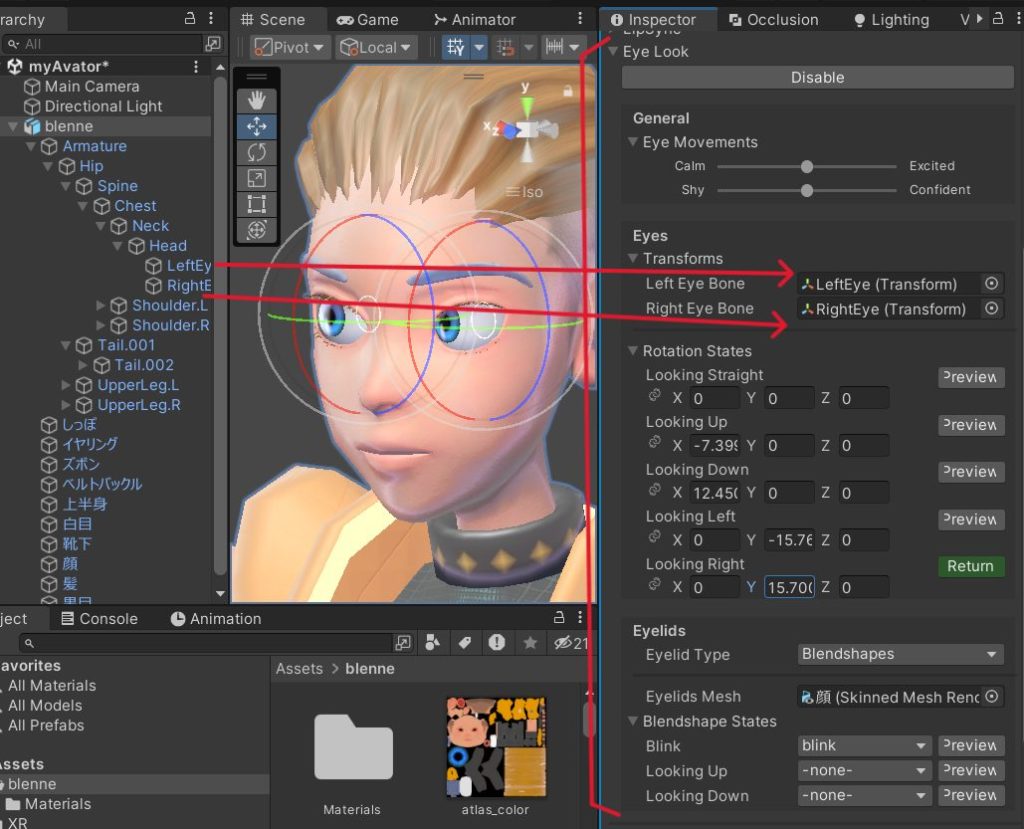
Task: Expand Shoulder.L in the Hierarchy tree
Action: (x=100, y=305)
